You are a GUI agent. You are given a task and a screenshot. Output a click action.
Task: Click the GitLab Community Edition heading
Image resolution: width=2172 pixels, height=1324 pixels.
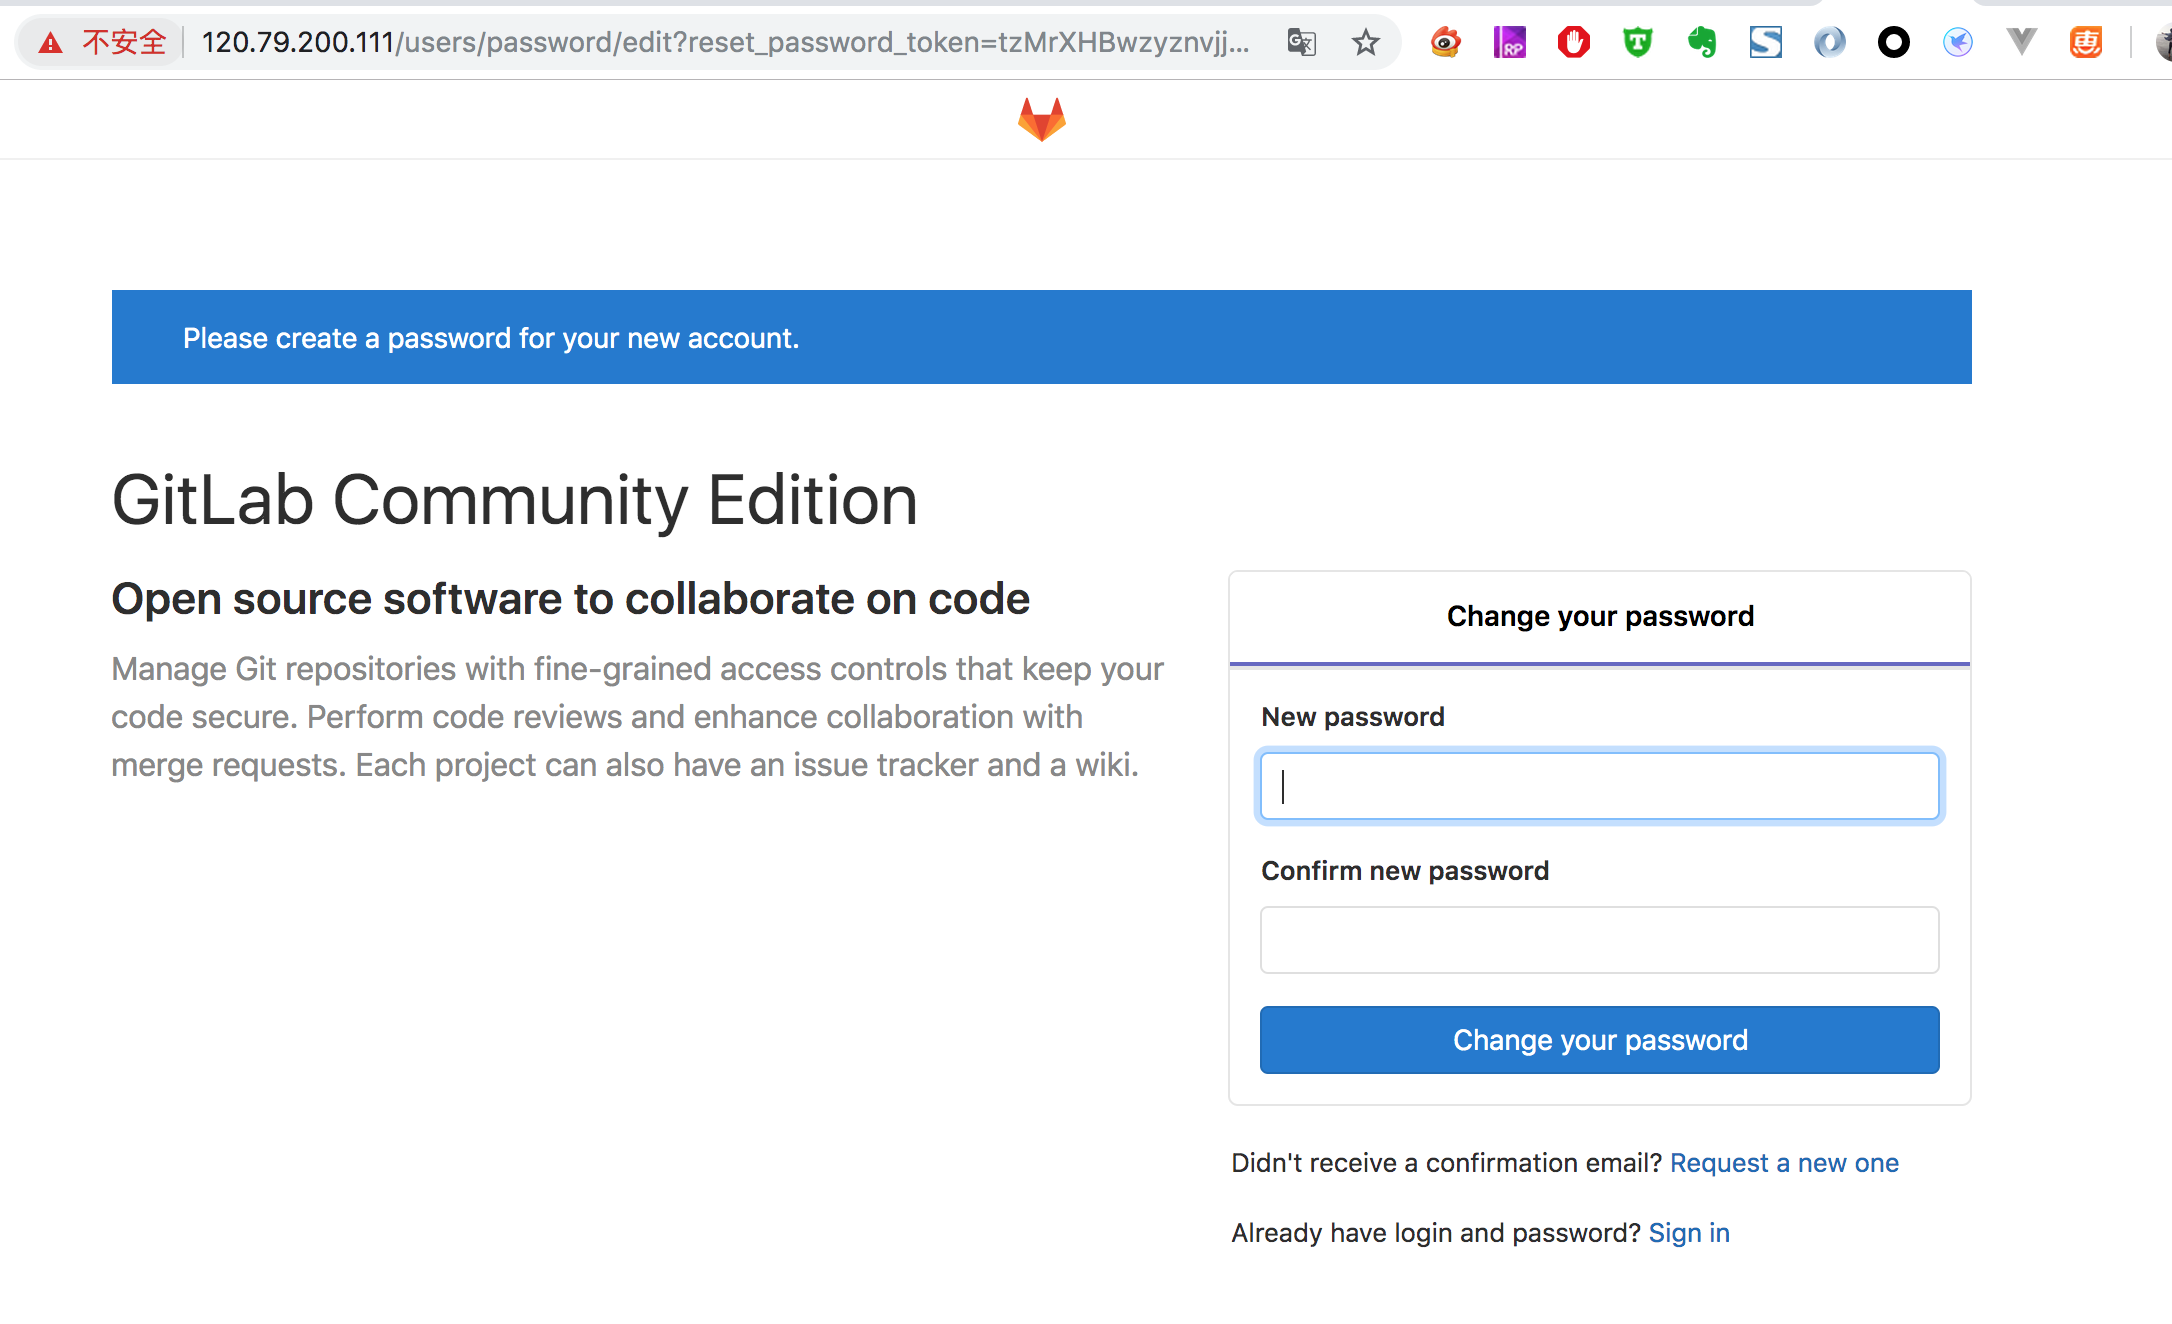click(514, 500)
